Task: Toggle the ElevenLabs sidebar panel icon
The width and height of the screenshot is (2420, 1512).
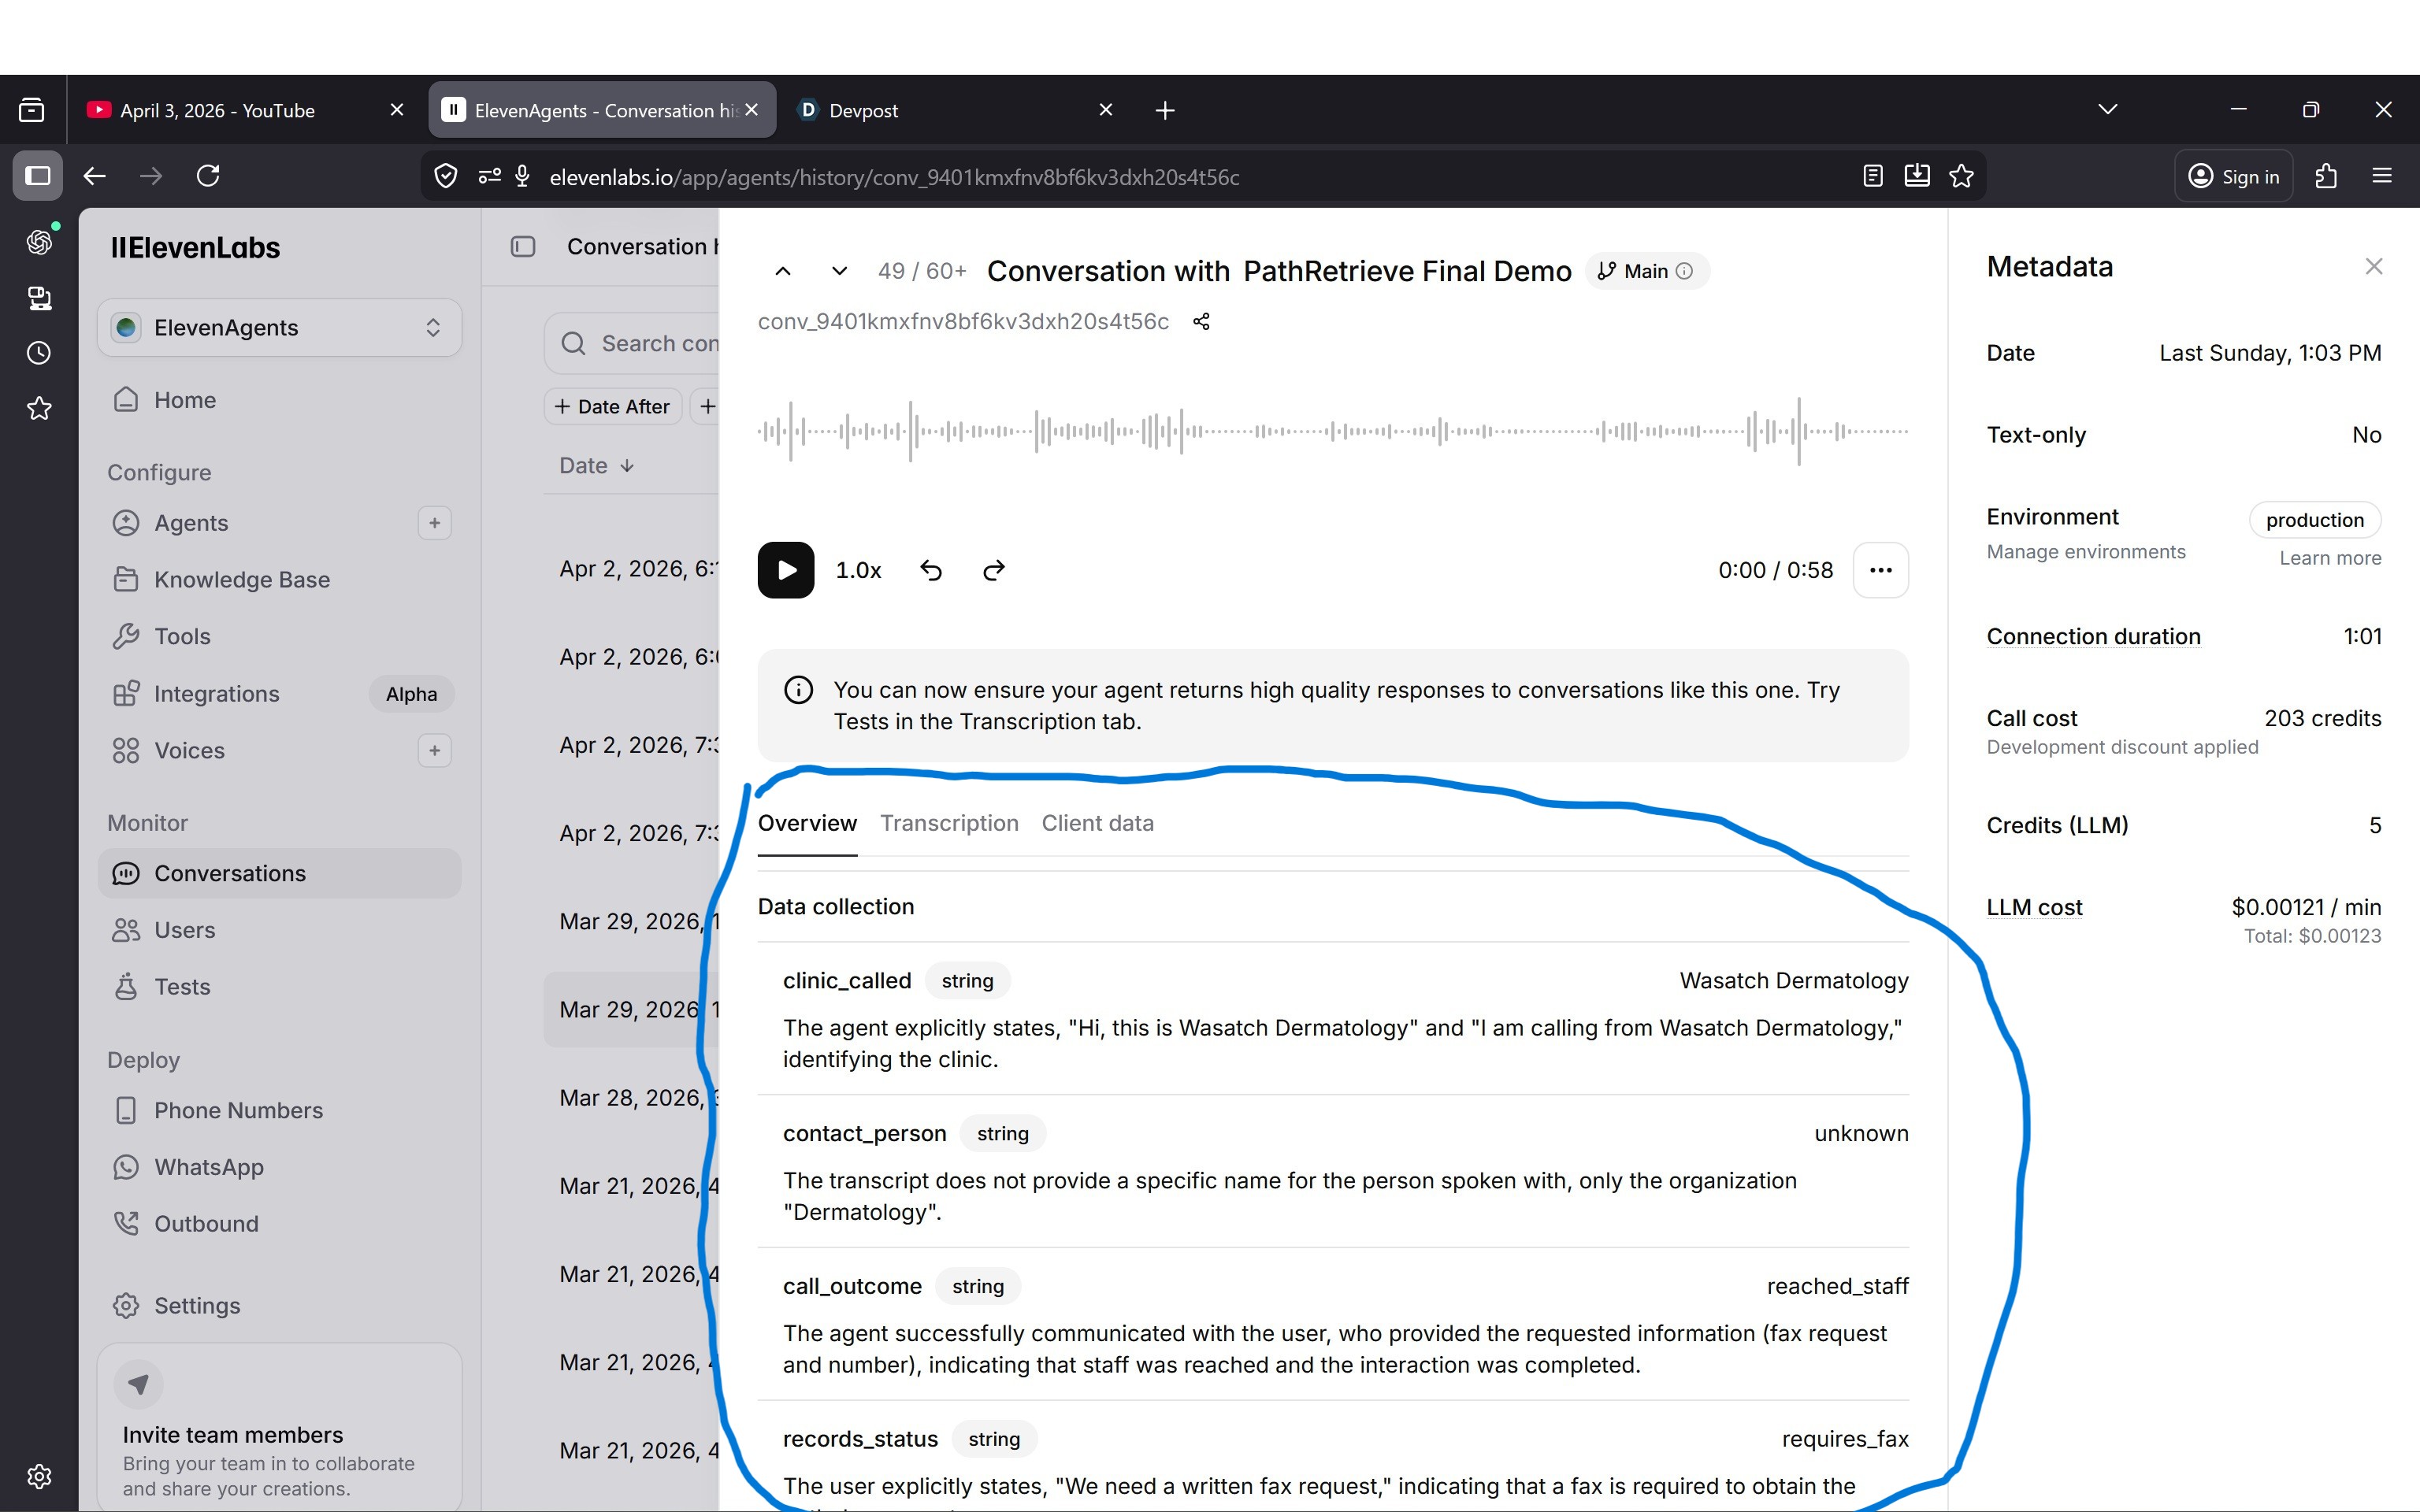Action: coord(523,247)
